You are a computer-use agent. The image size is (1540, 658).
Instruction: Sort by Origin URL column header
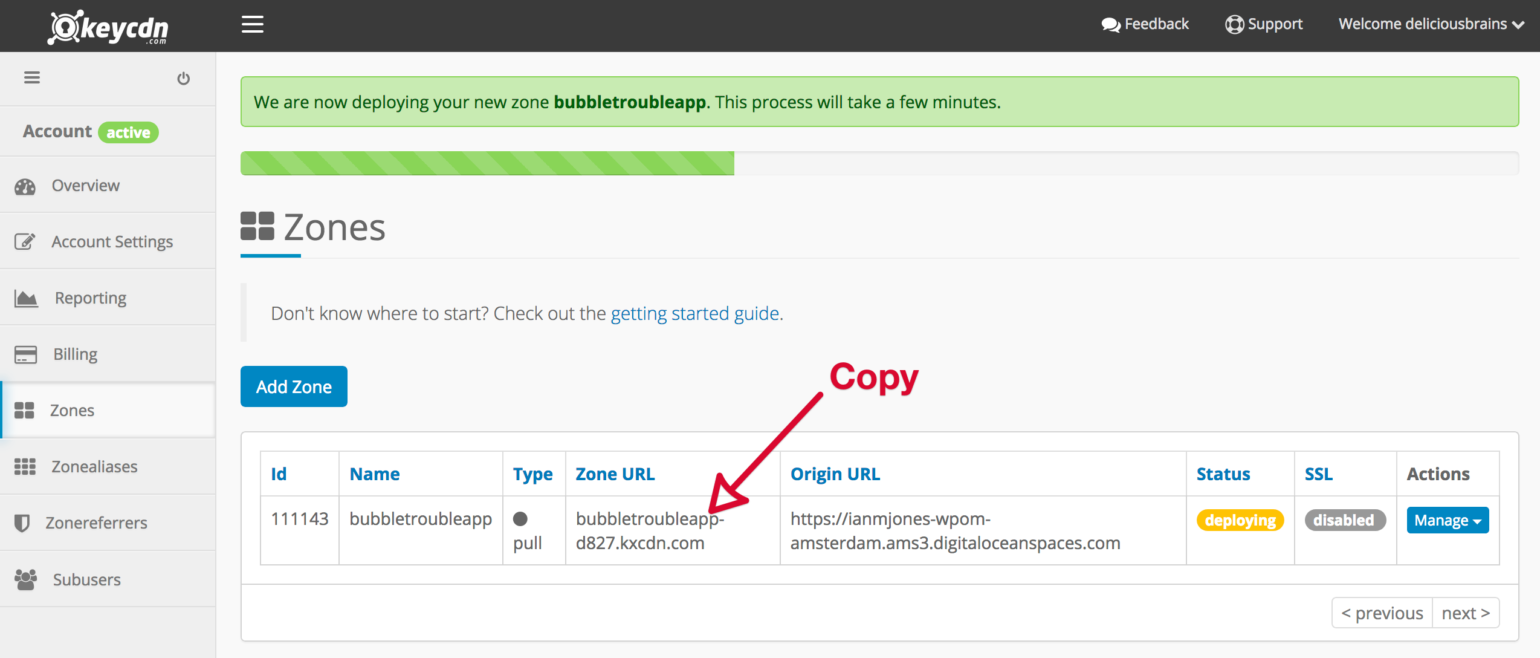tap(835, 474)
